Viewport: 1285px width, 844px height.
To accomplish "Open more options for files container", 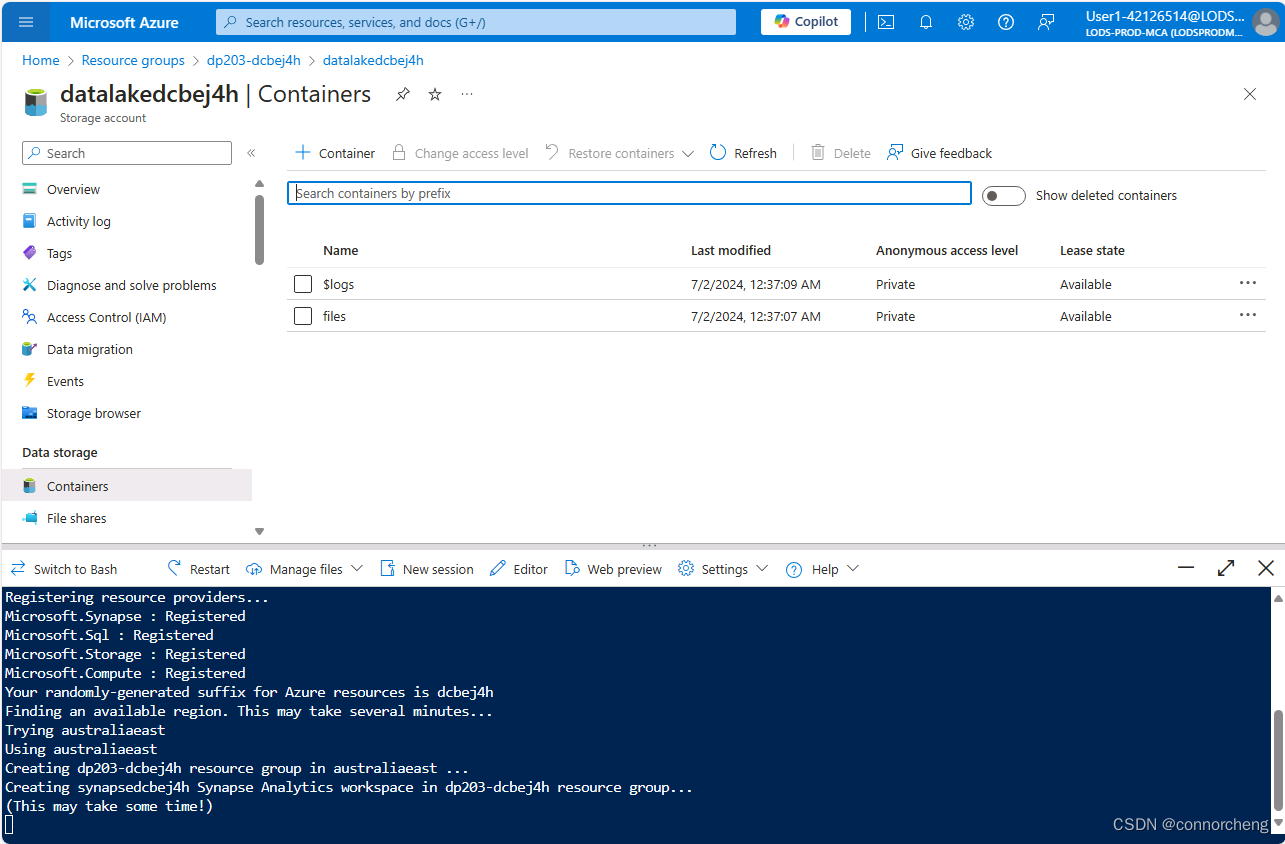I will pyautogui.click(x=1247, y=316).
